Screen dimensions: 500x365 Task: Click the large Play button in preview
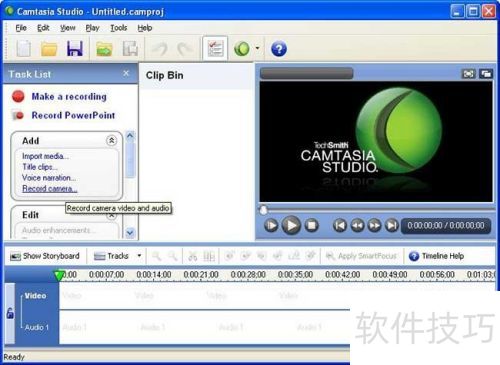pyautogui.click(x=291, y=226)
